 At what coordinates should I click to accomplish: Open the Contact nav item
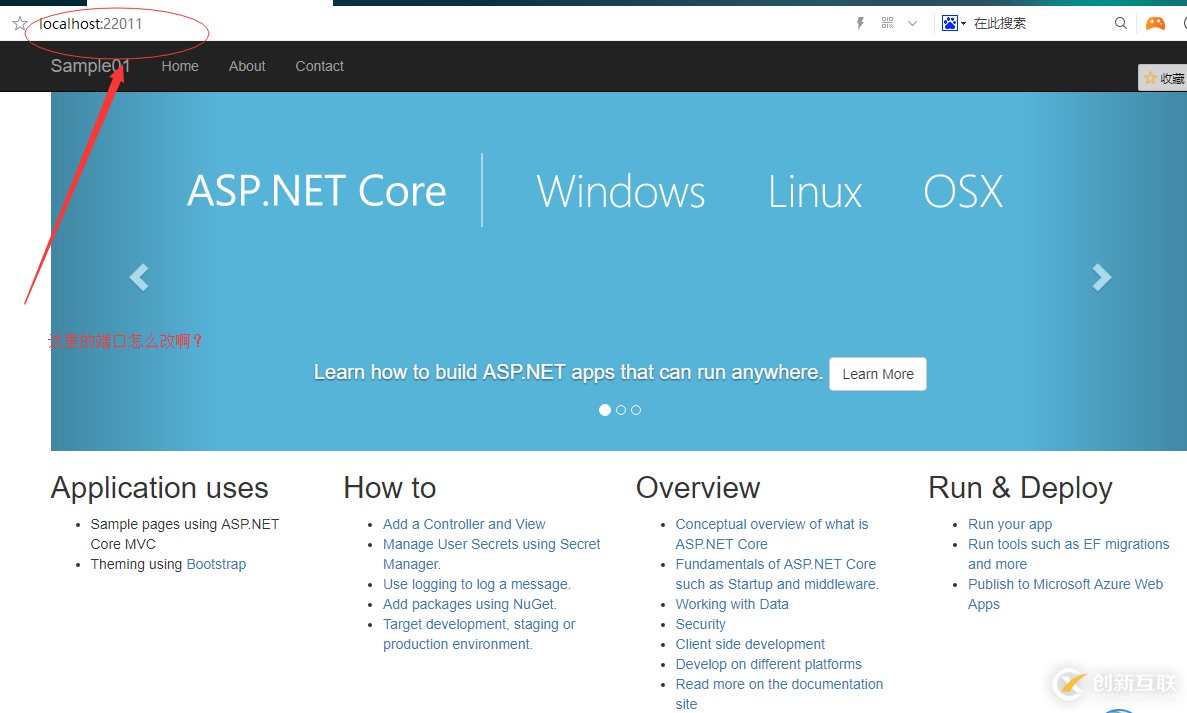(319, 67)
